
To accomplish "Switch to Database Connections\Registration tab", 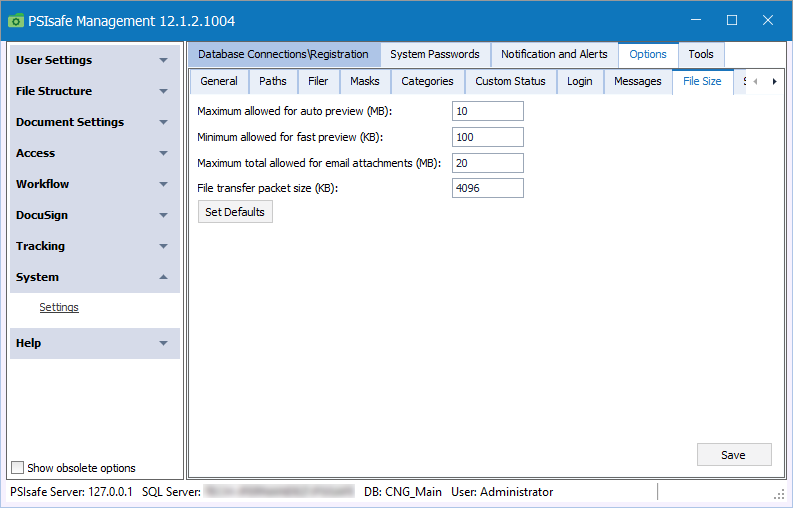I will click(x=283, y=54).
